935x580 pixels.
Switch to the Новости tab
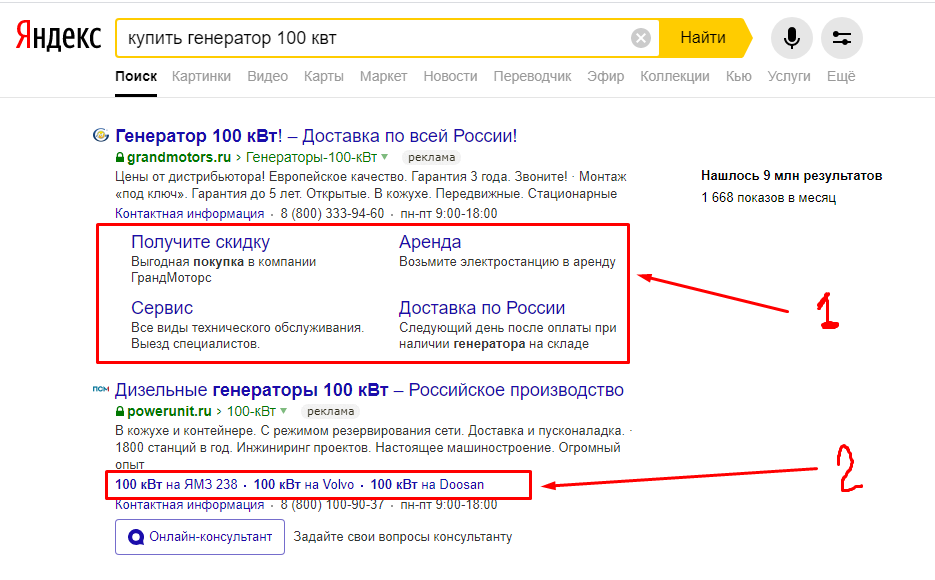[450, 76]
